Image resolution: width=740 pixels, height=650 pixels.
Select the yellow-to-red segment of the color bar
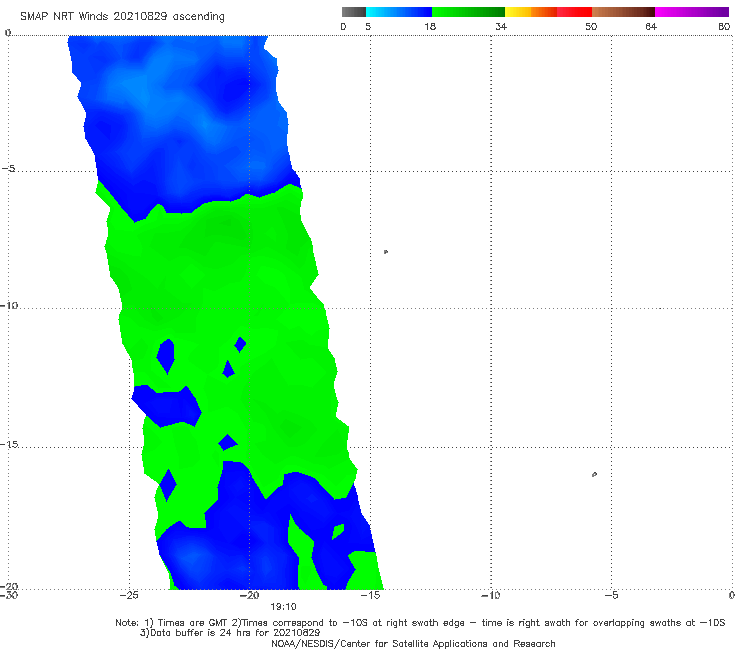548,12
